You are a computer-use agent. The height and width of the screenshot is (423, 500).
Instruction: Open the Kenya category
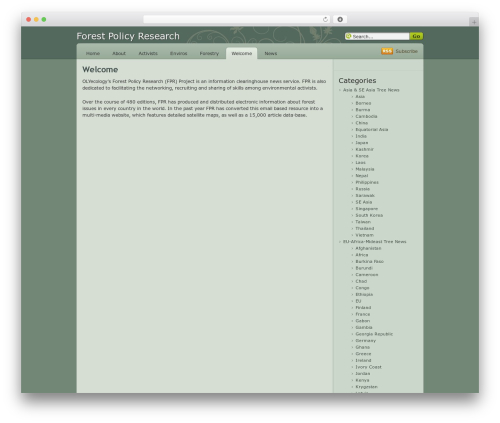[362, 380]
